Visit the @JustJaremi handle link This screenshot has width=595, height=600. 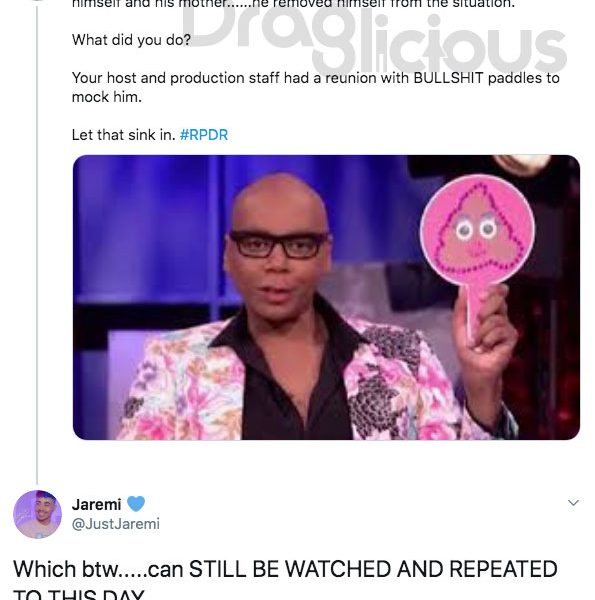(116, 523)
